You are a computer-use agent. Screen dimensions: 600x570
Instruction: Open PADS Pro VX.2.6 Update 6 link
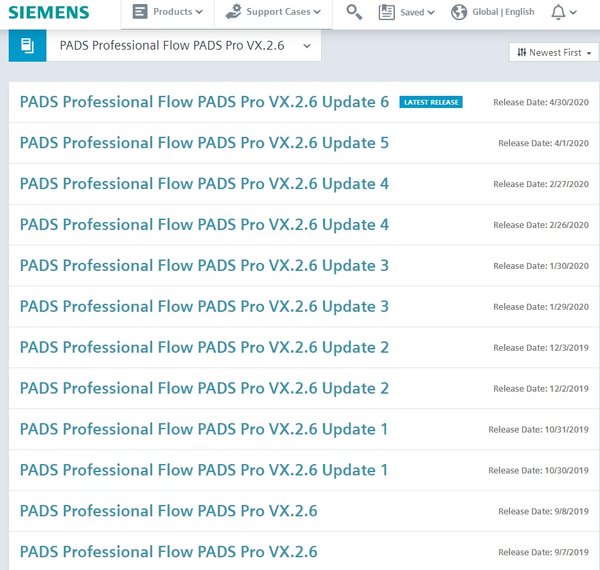[204, 102]
